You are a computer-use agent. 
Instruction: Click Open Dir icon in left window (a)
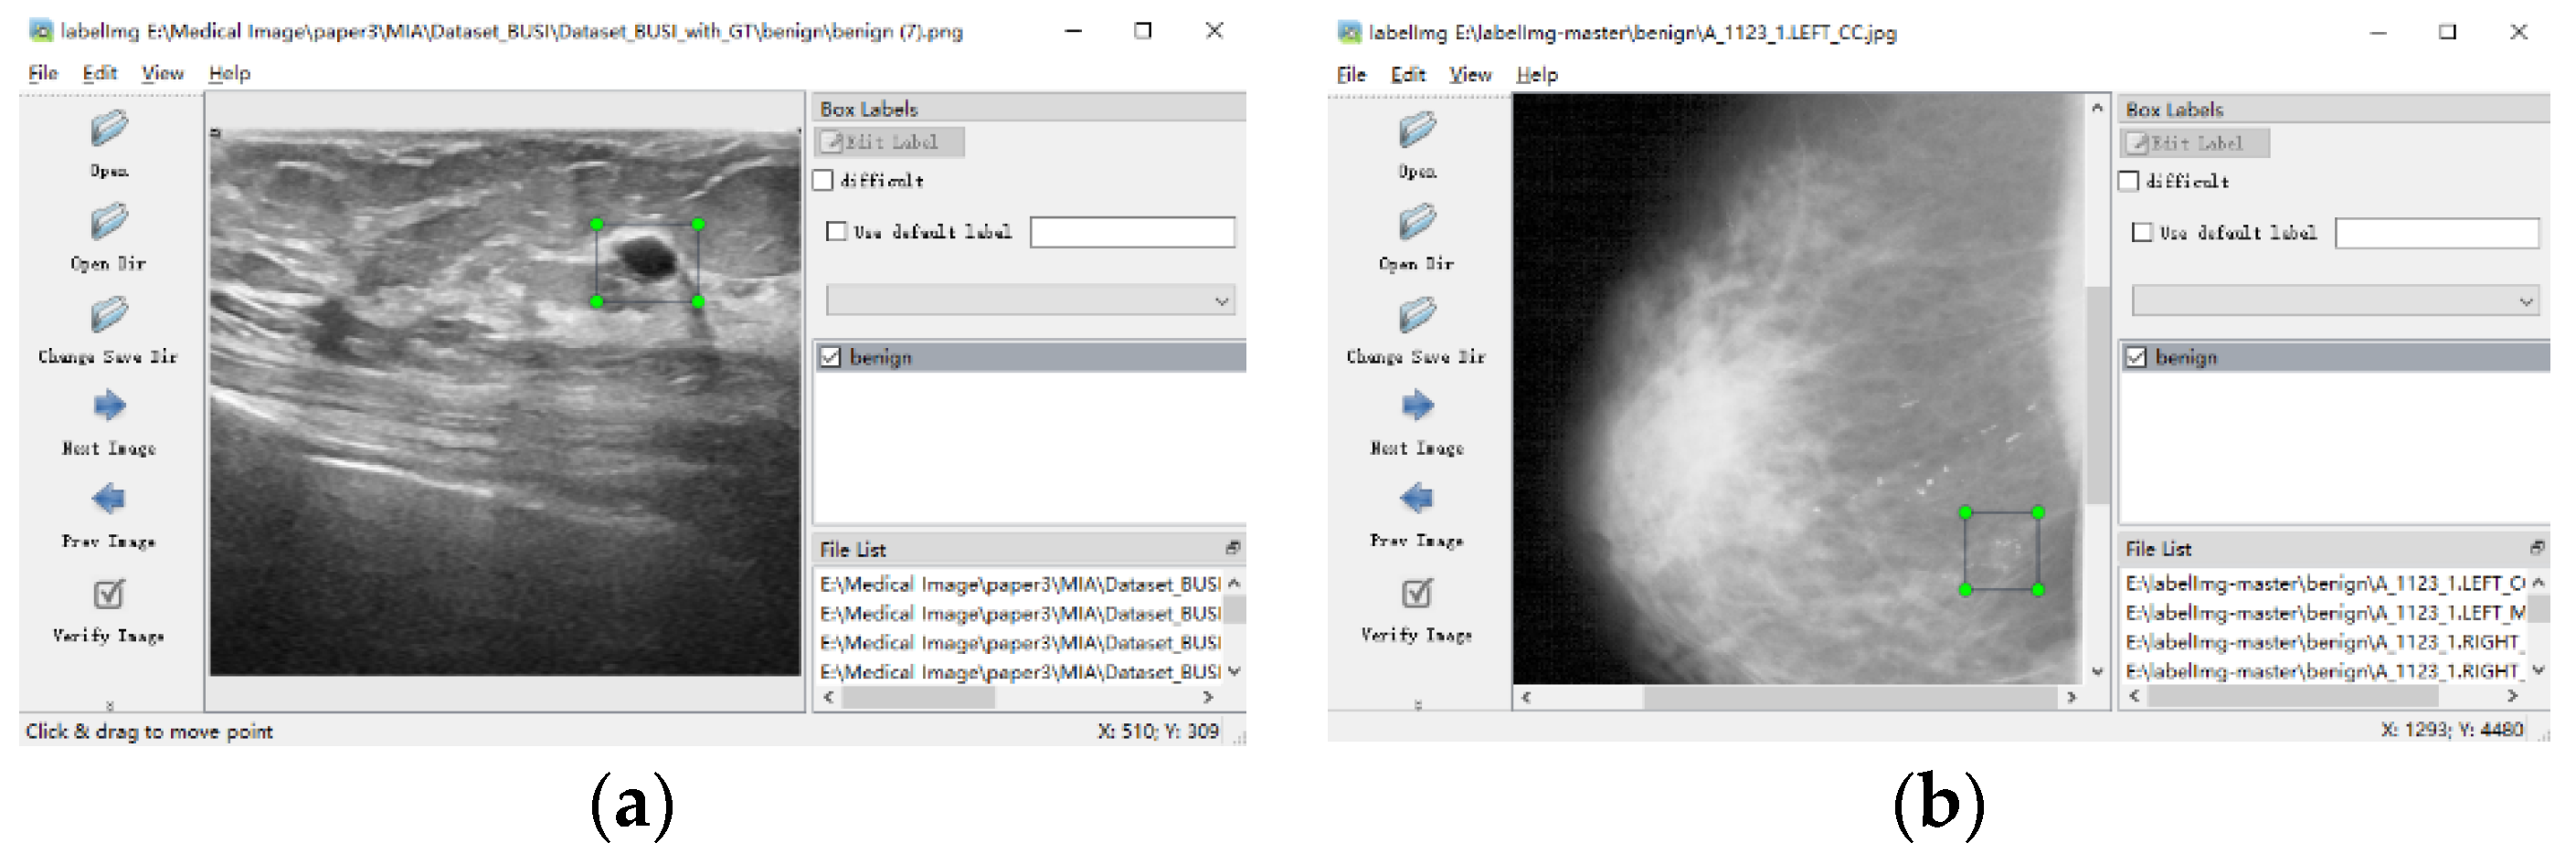tap(109, 222)
